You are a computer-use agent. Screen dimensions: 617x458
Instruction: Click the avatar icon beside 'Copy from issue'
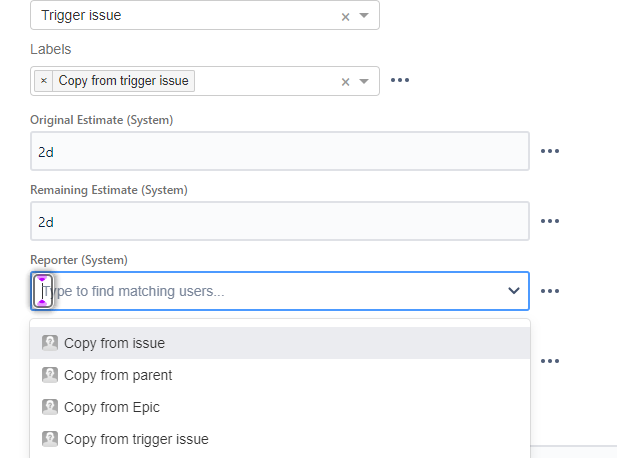click(x=50, y=343)
